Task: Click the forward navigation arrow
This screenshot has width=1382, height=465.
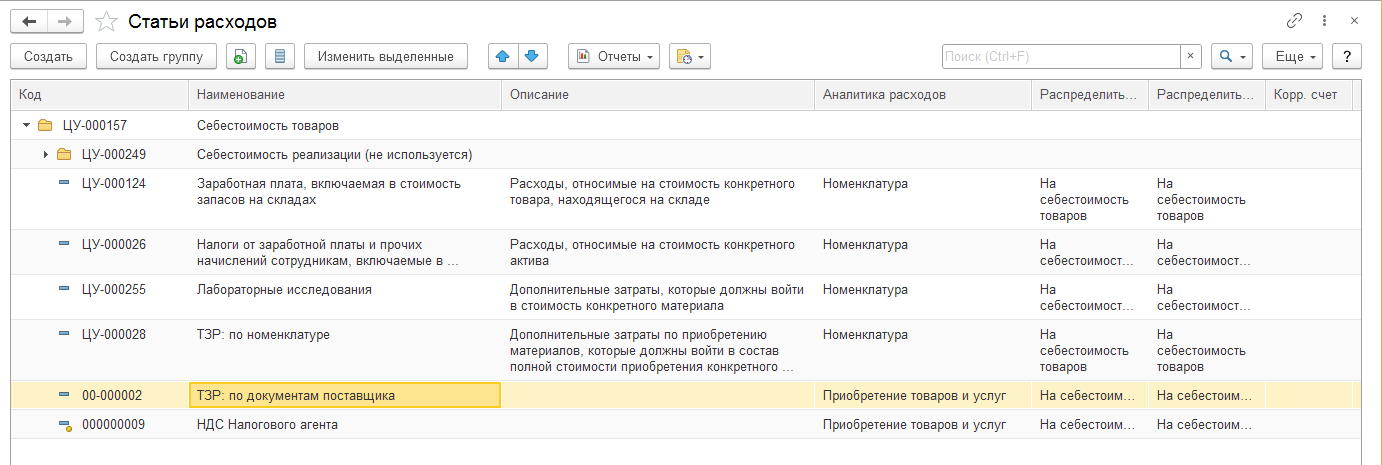Action: [65, 21]
